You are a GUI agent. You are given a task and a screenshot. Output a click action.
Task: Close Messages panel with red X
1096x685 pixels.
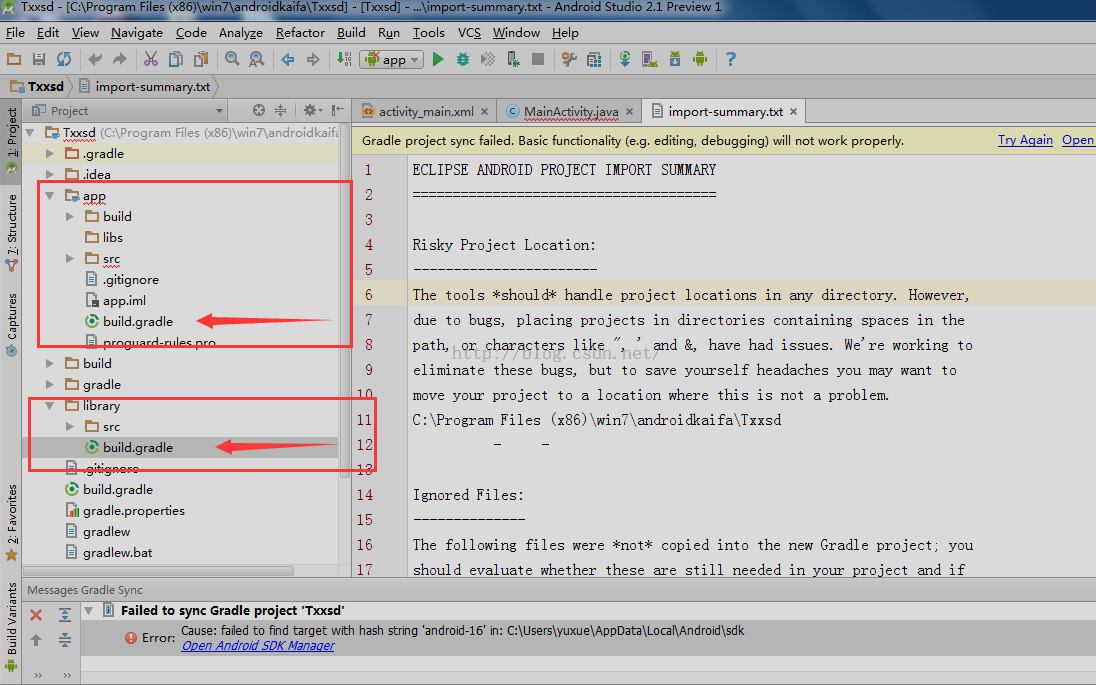point(36,615)
